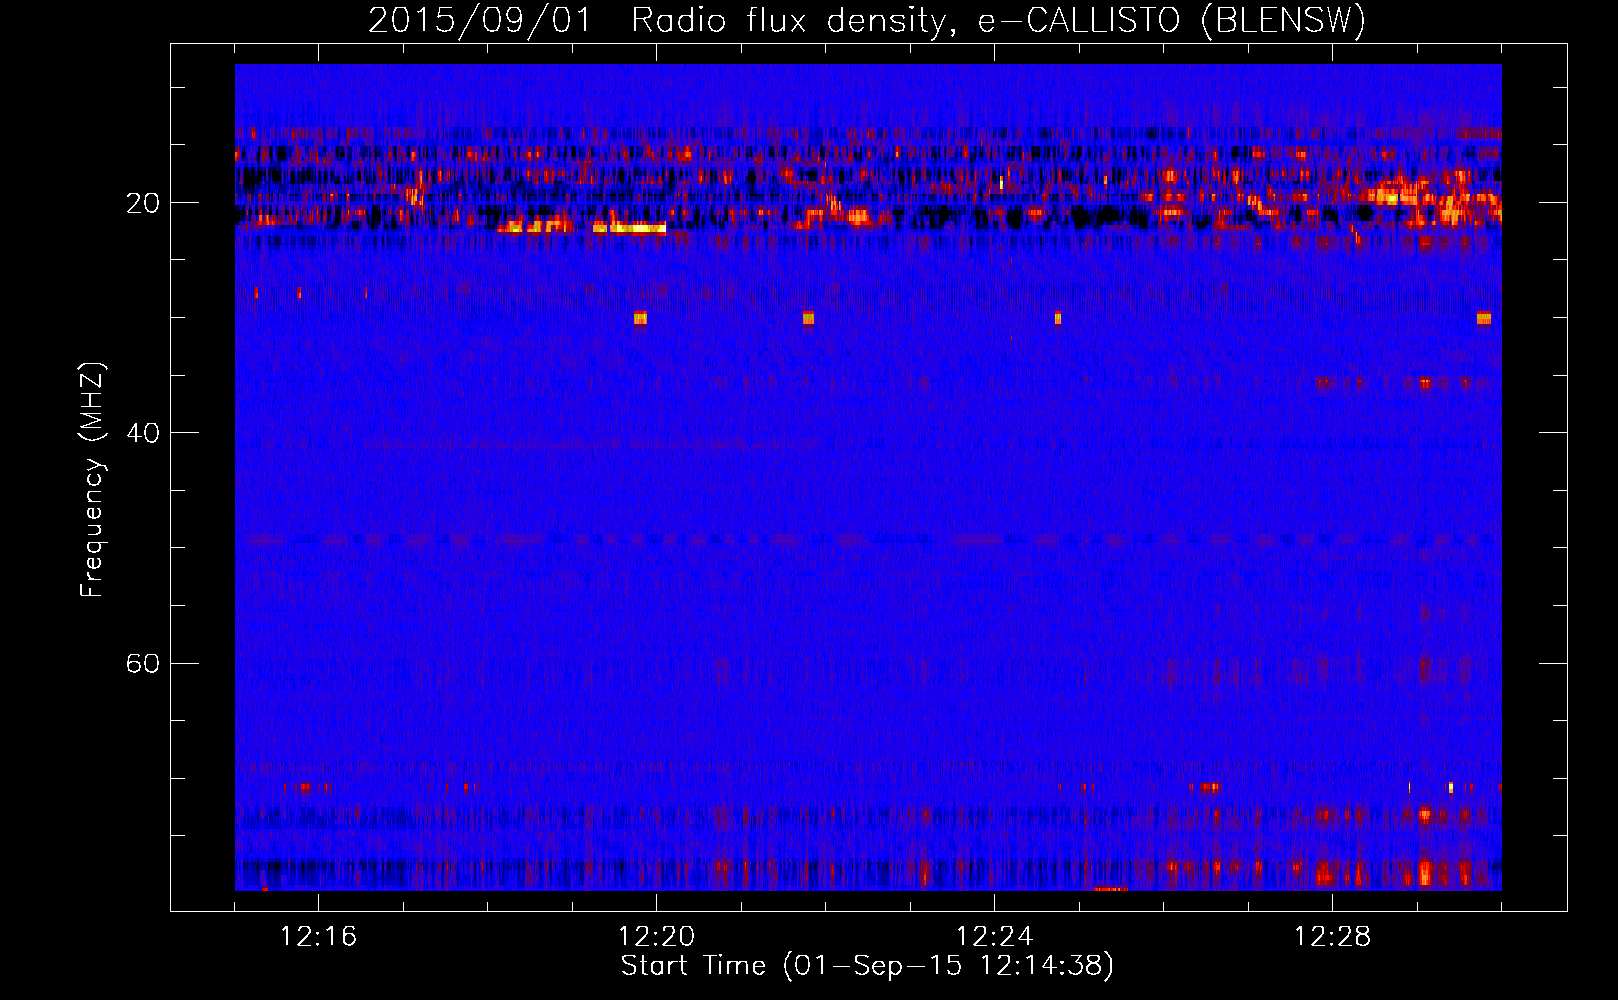This screenshot has width=1618, height=1000.
Task: Click the 12:28 time tick label
Action: [1332, 937]
